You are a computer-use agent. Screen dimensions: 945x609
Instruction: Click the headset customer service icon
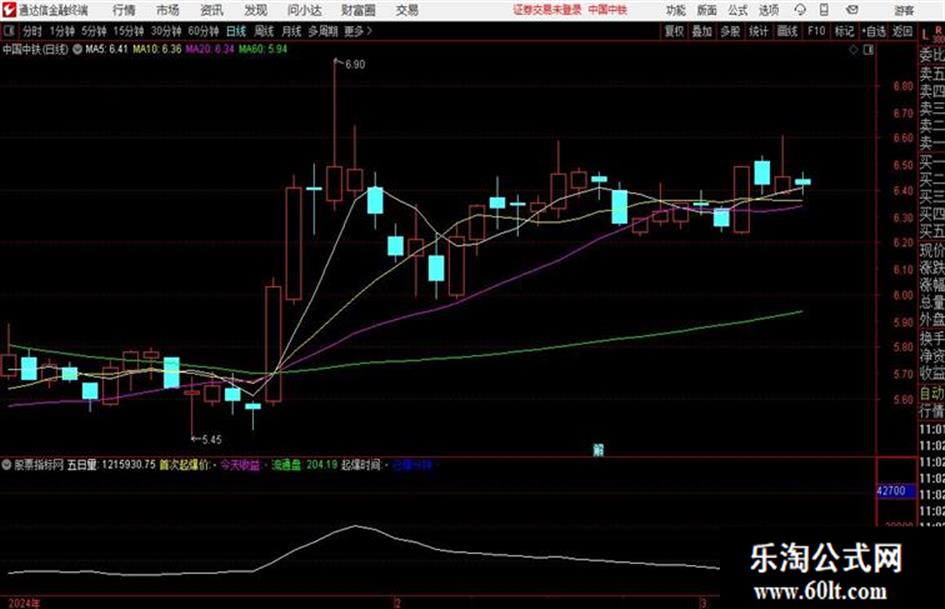800,10
